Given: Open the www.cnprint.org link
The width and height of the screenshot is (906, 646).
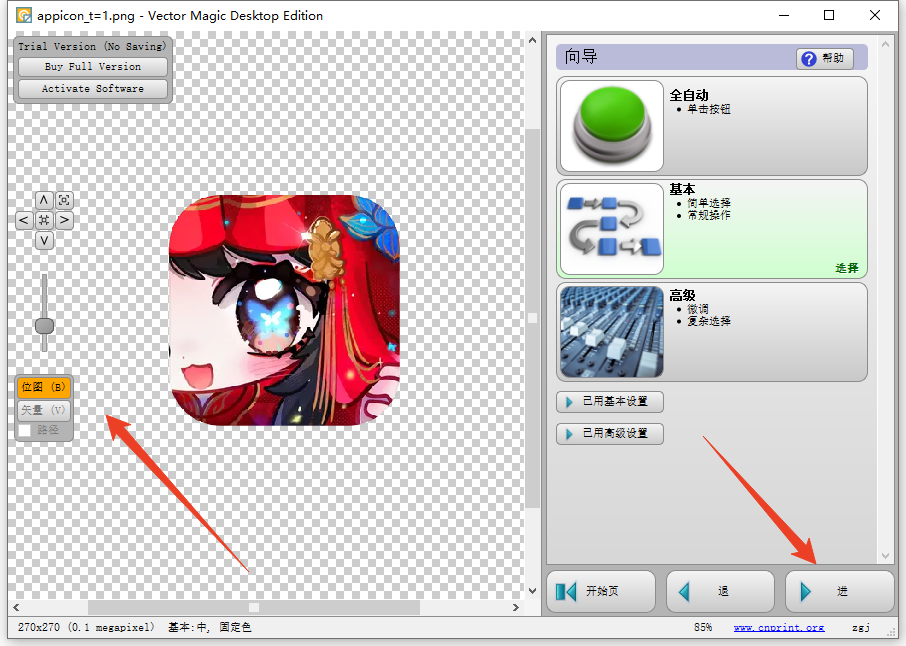Looking at the screenshot, I should click(778, 627).
